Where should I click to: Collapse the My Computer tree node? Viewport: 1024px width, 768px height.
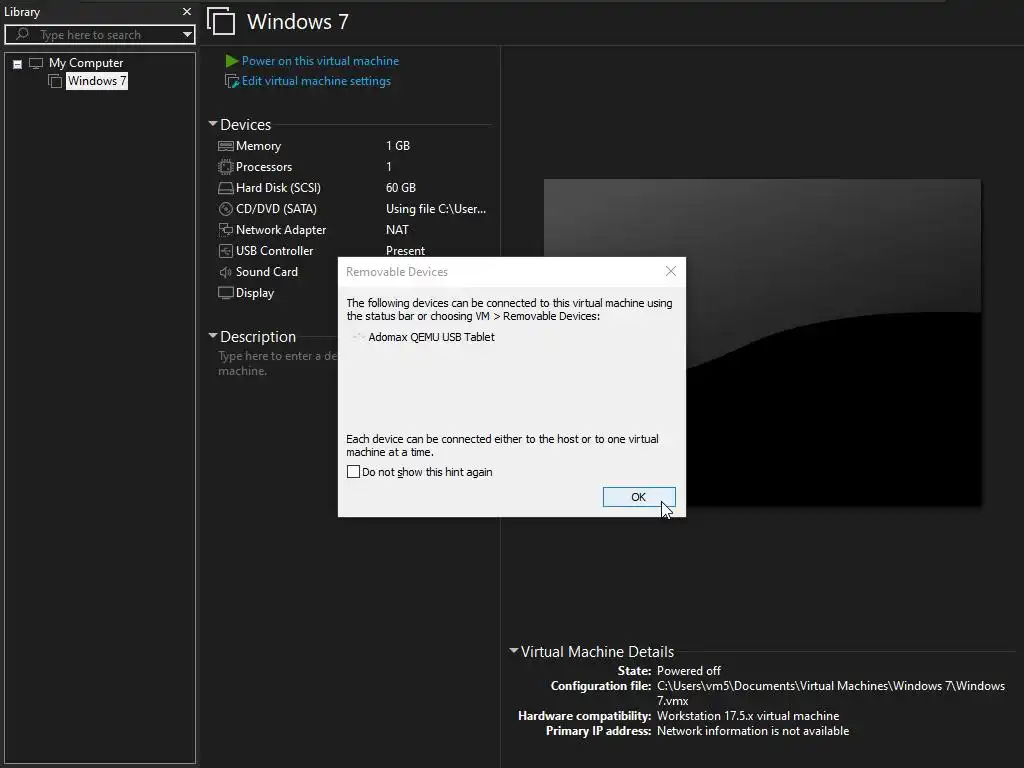pyautogui.click(x=18, y=64)
